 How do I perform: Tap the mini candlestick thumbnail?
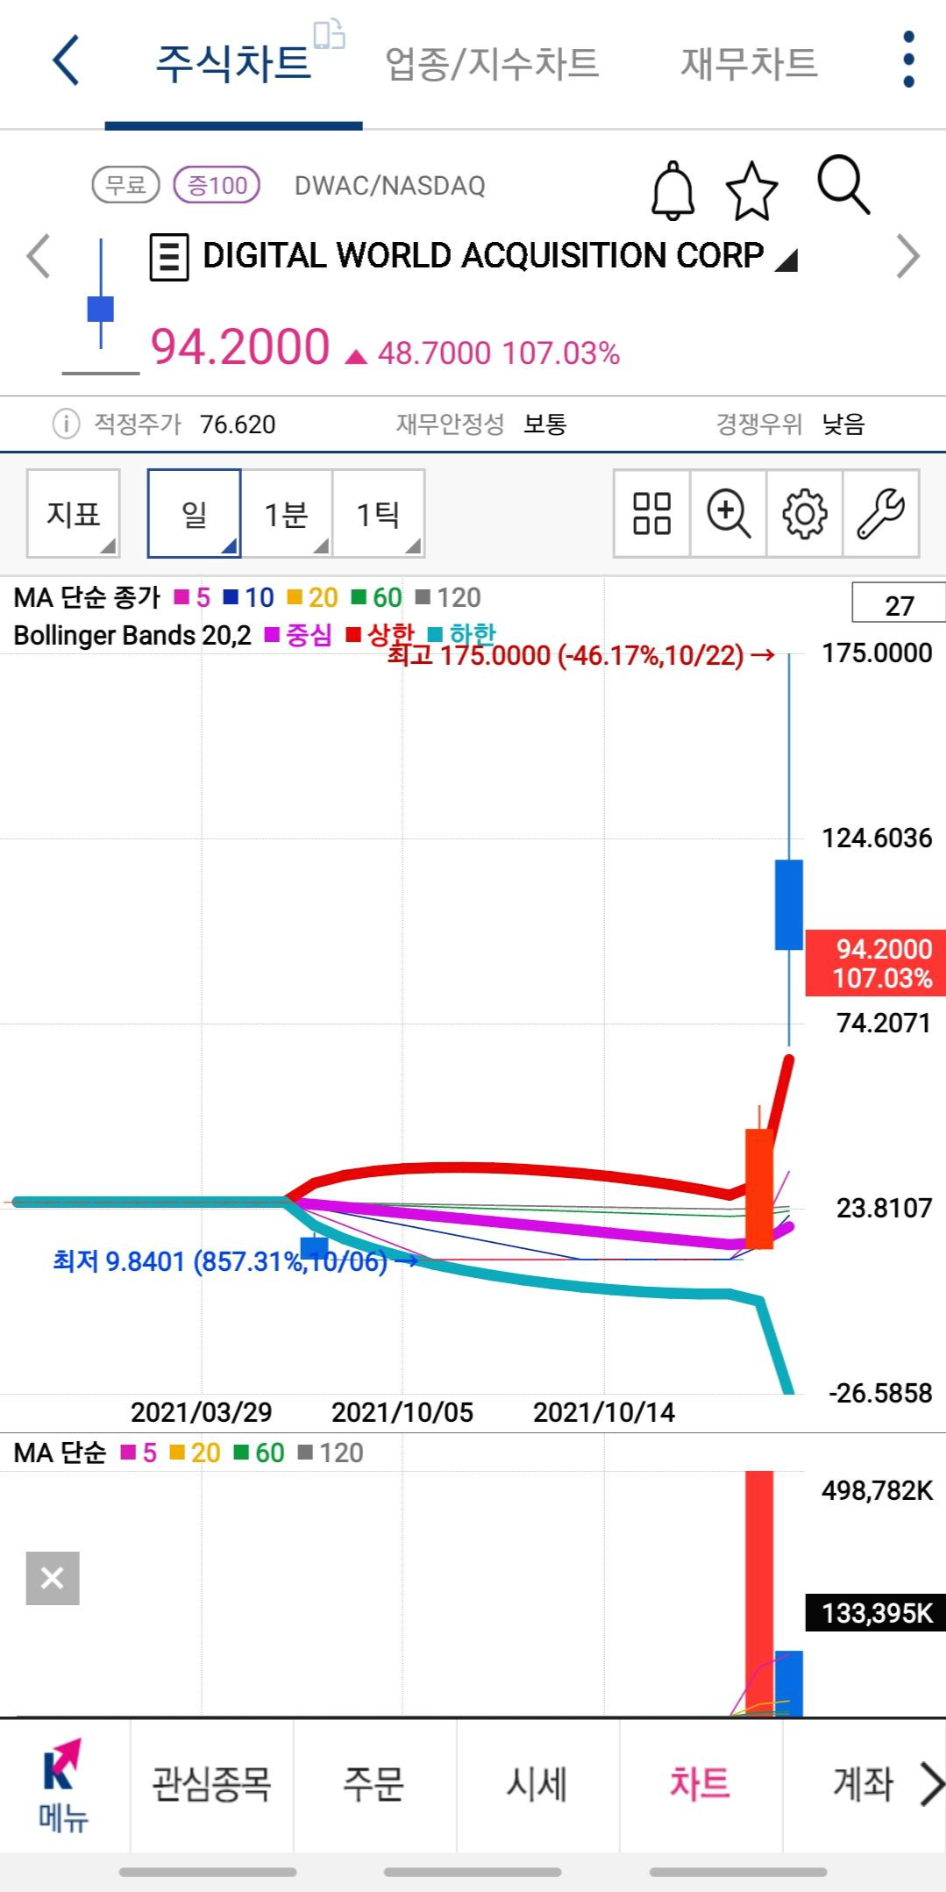tap(100, 305)
